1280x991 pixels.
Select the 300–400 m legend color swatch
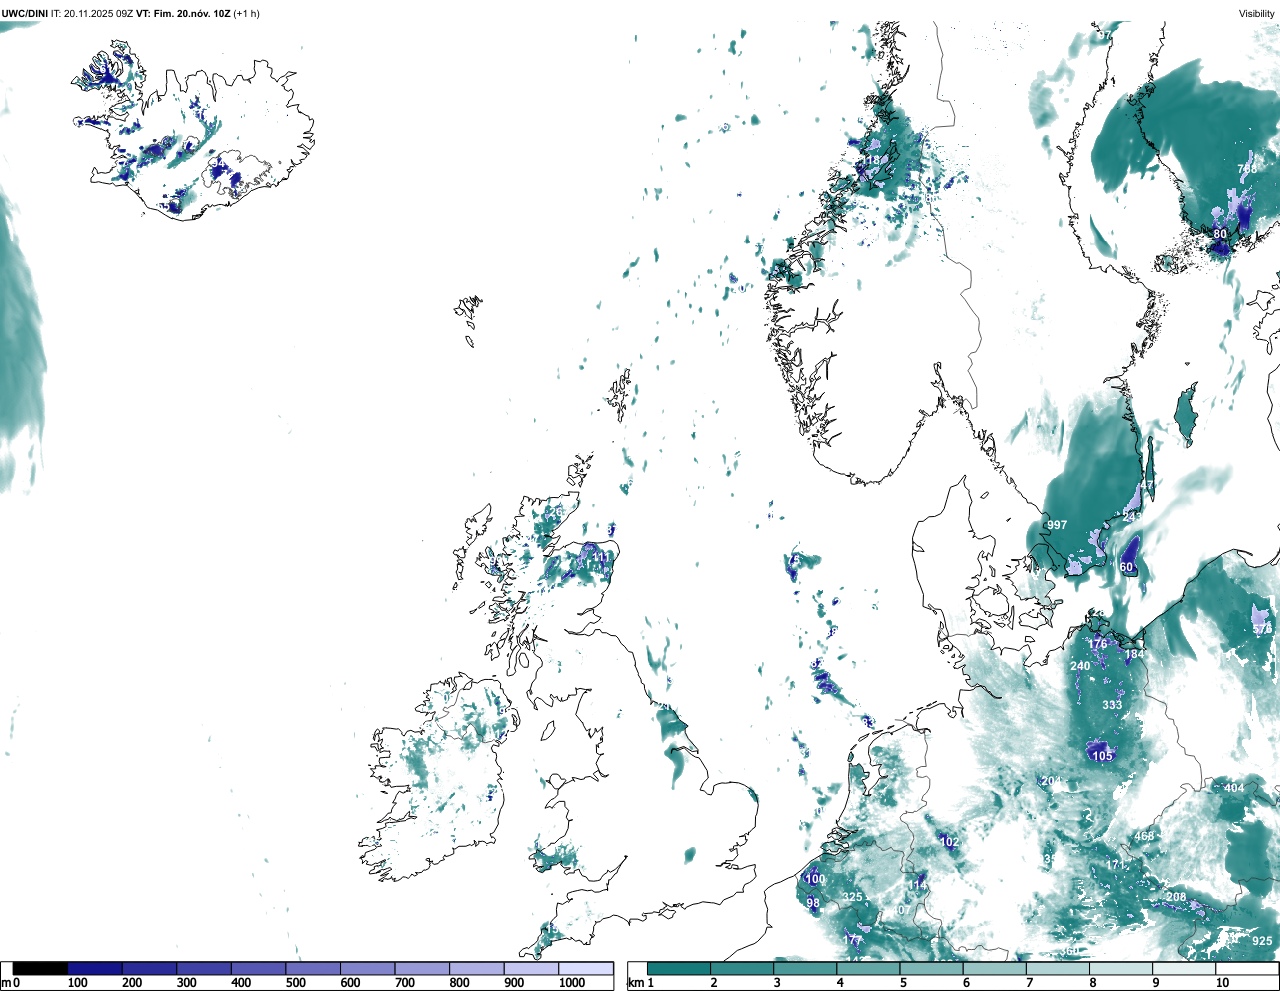[204, 969]
